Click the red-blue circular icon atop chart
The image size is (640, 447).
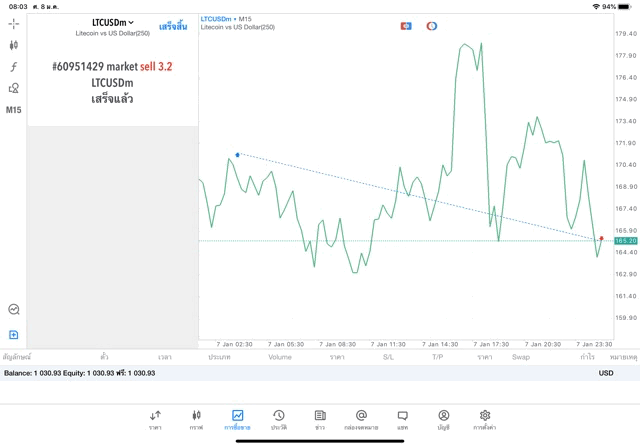[432, 26]
